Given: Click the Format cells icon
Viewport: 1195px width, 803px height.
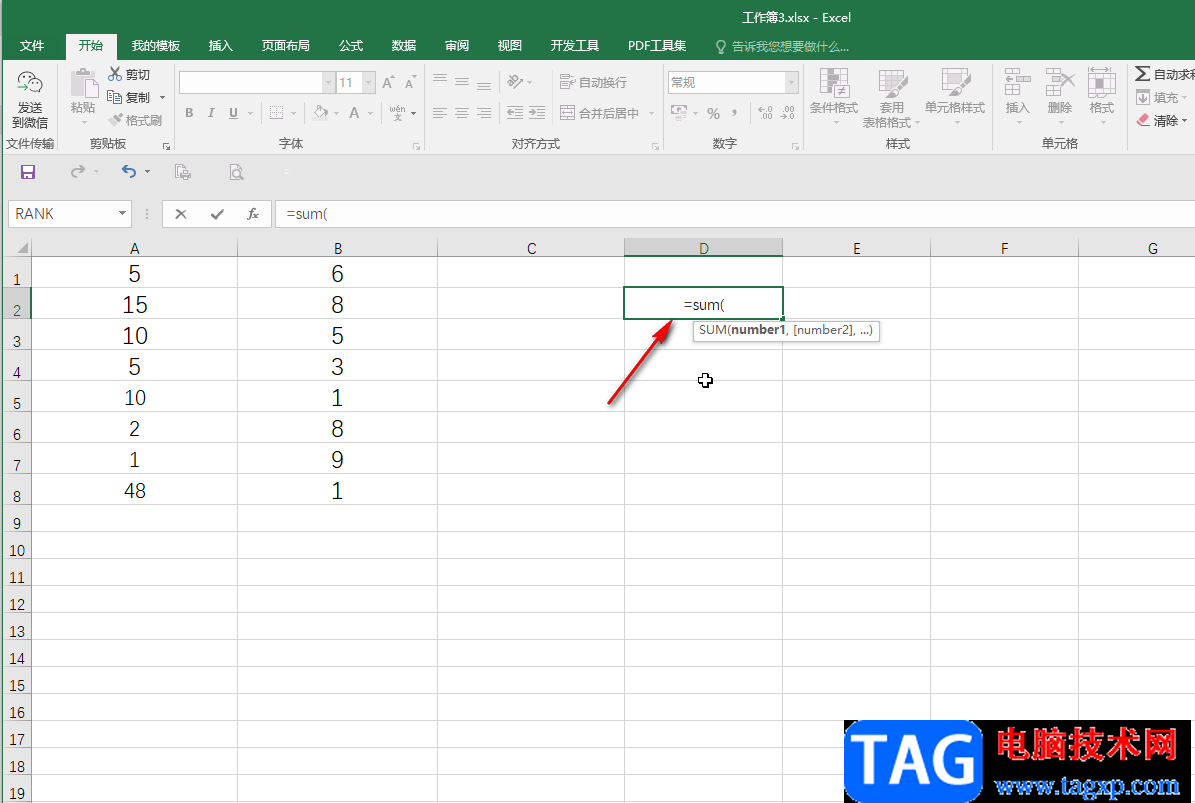Looking at the screenshot, I should (x=1101, y=83).
